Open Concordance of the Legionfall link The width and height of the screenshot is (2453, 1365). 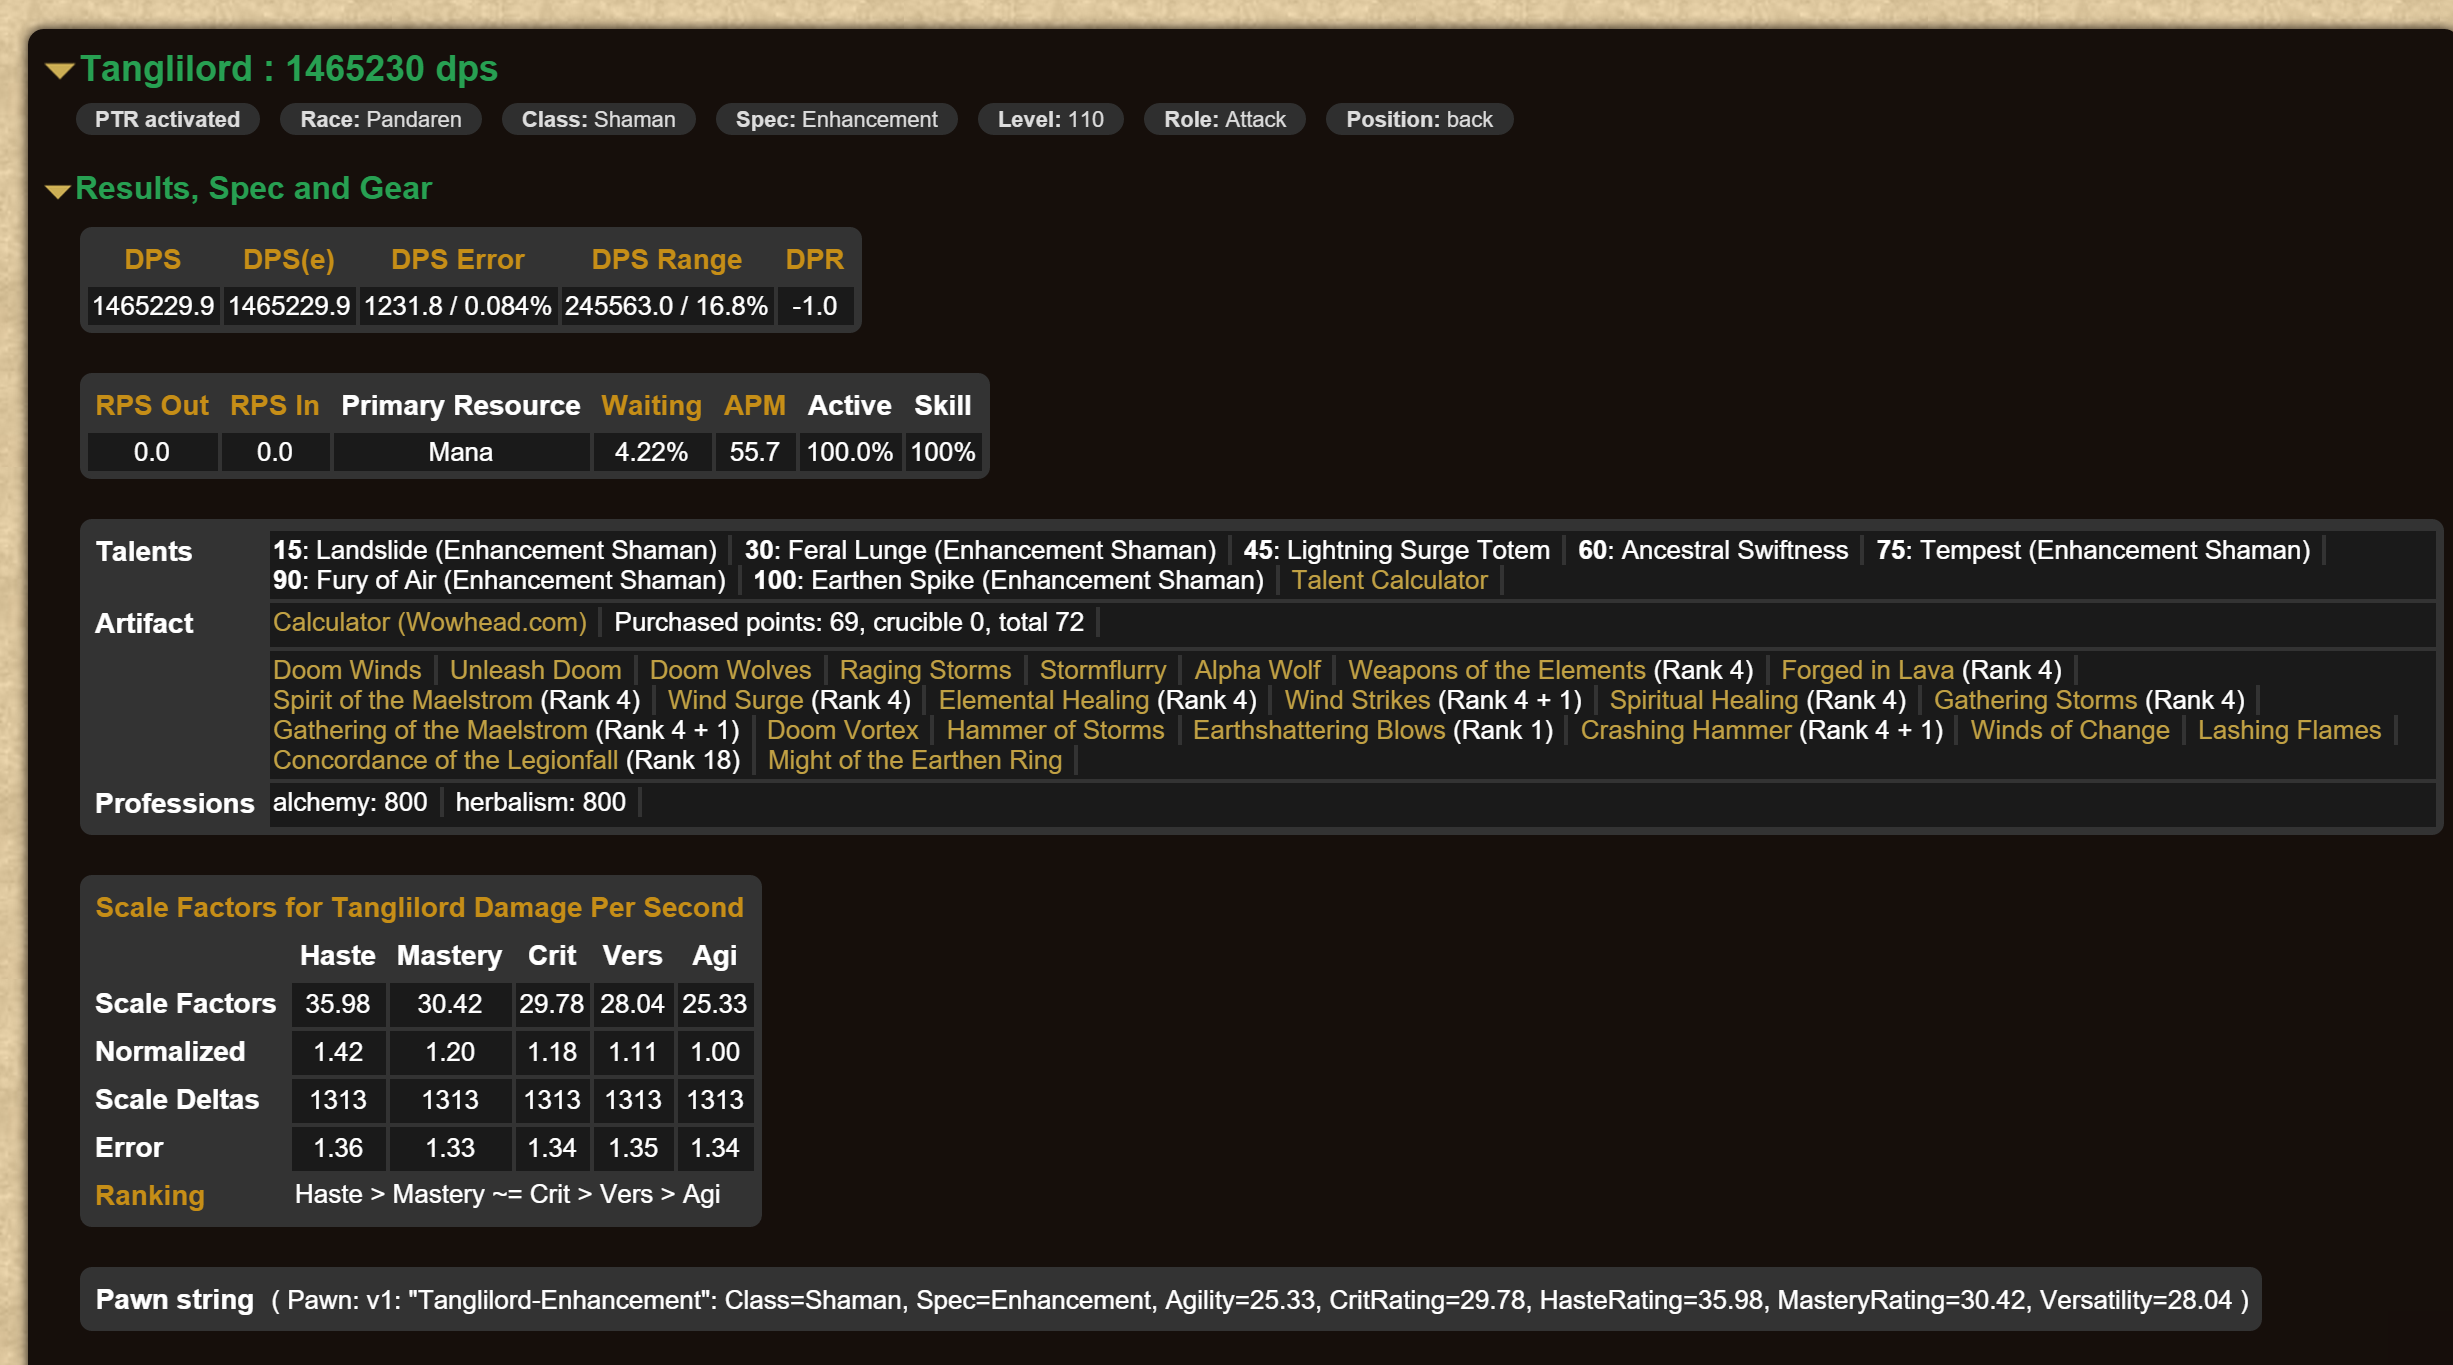coord(445,760)
